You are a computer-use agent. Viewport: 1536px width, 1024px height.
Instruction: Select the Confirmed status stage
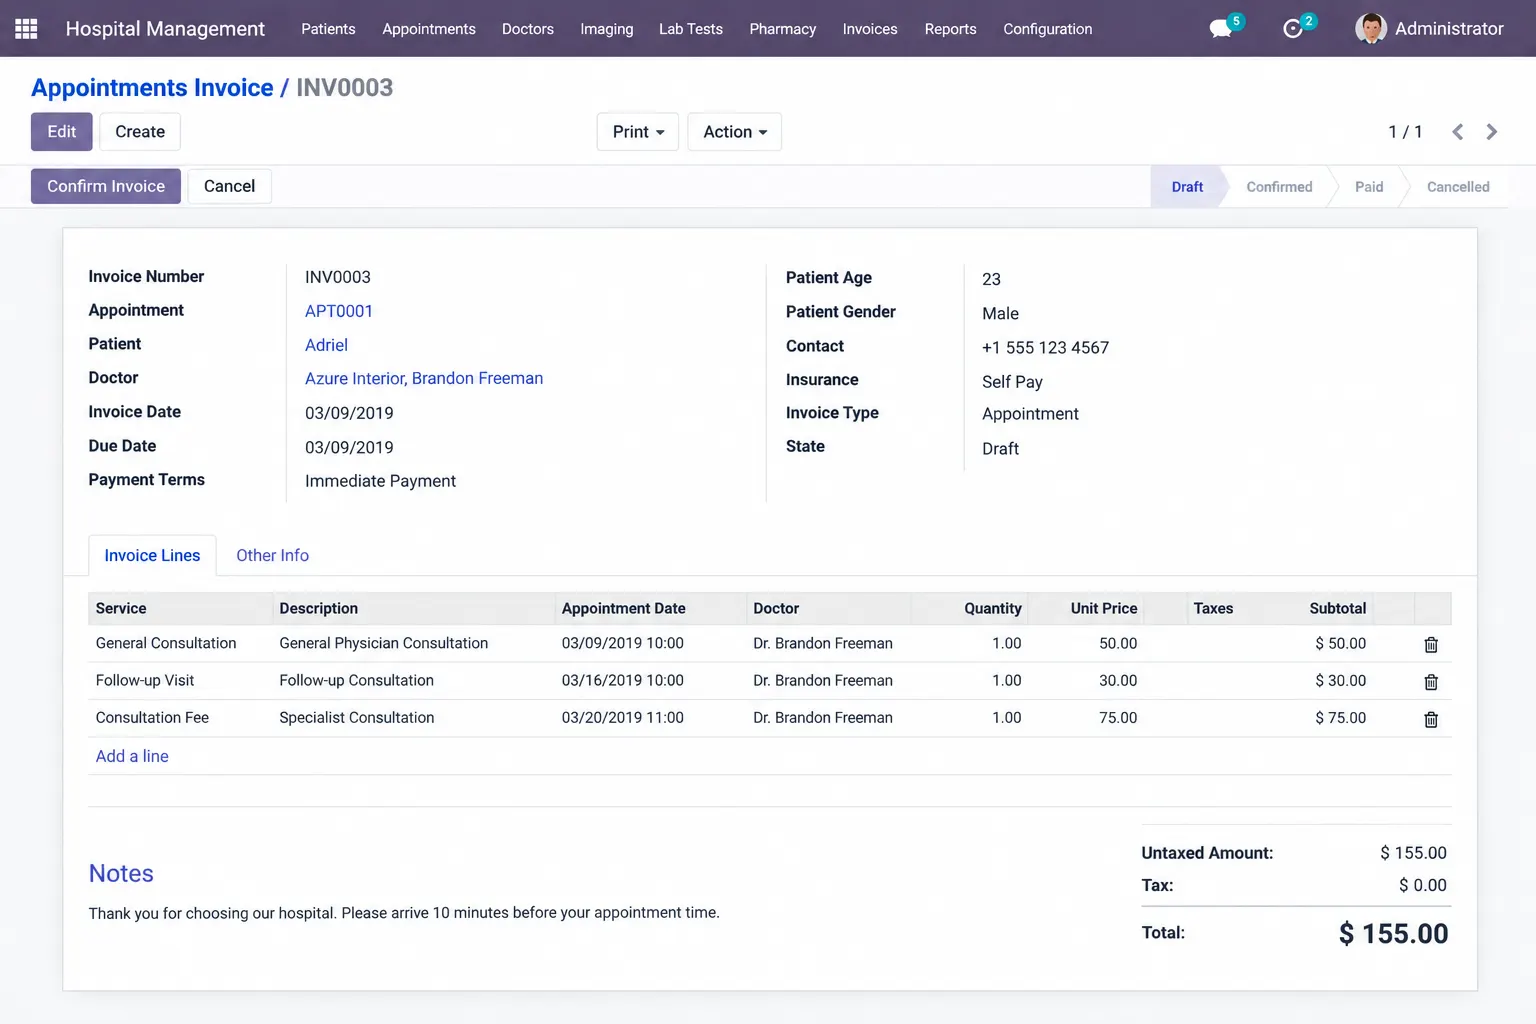tap(1279, 187)
